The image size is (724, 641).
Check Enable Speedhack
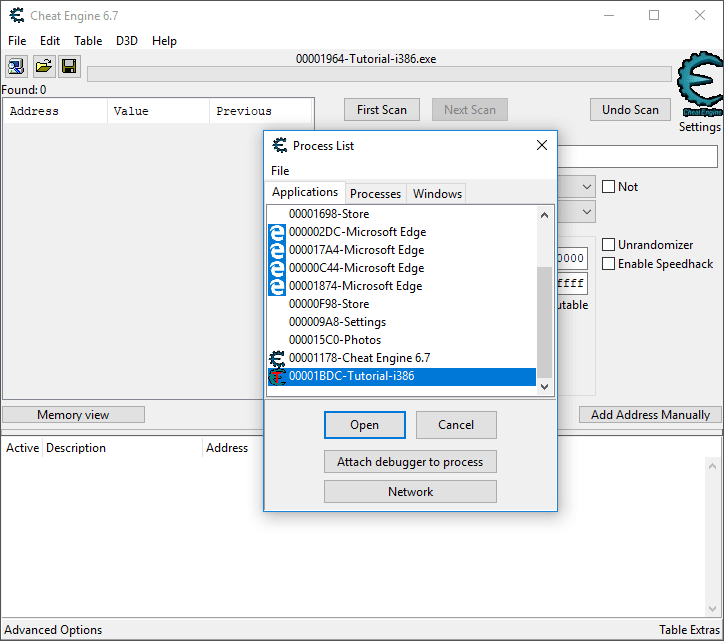click(x=608, y=264)
